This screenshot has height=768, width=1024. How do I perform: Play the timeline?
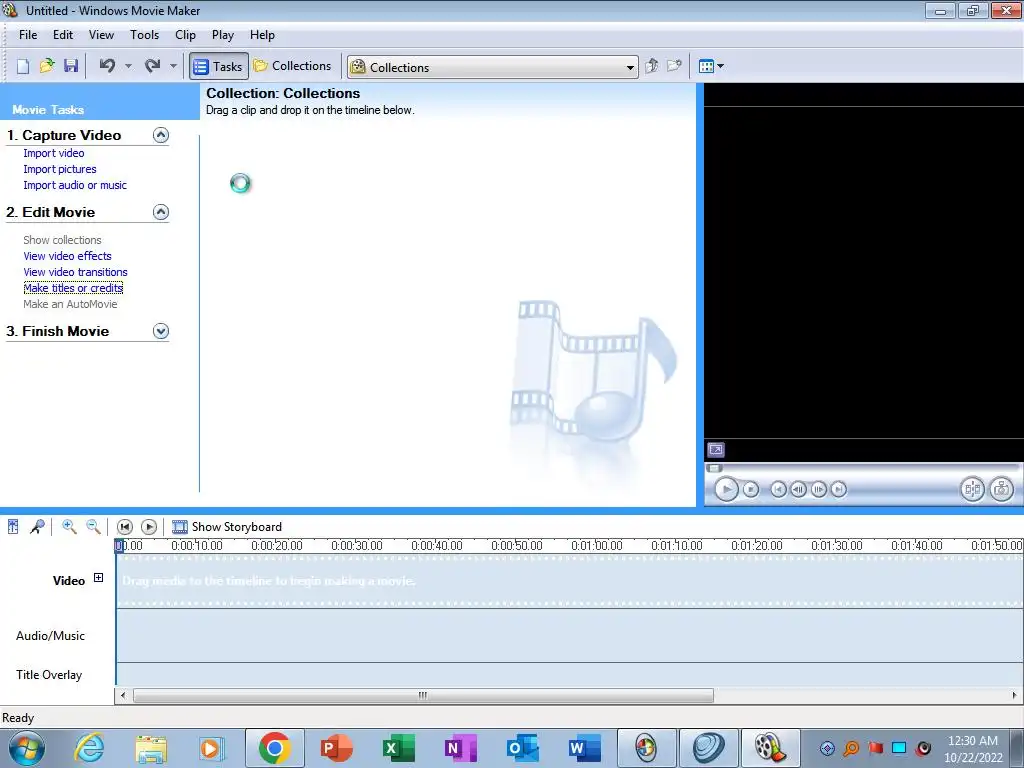pos(149,526)
